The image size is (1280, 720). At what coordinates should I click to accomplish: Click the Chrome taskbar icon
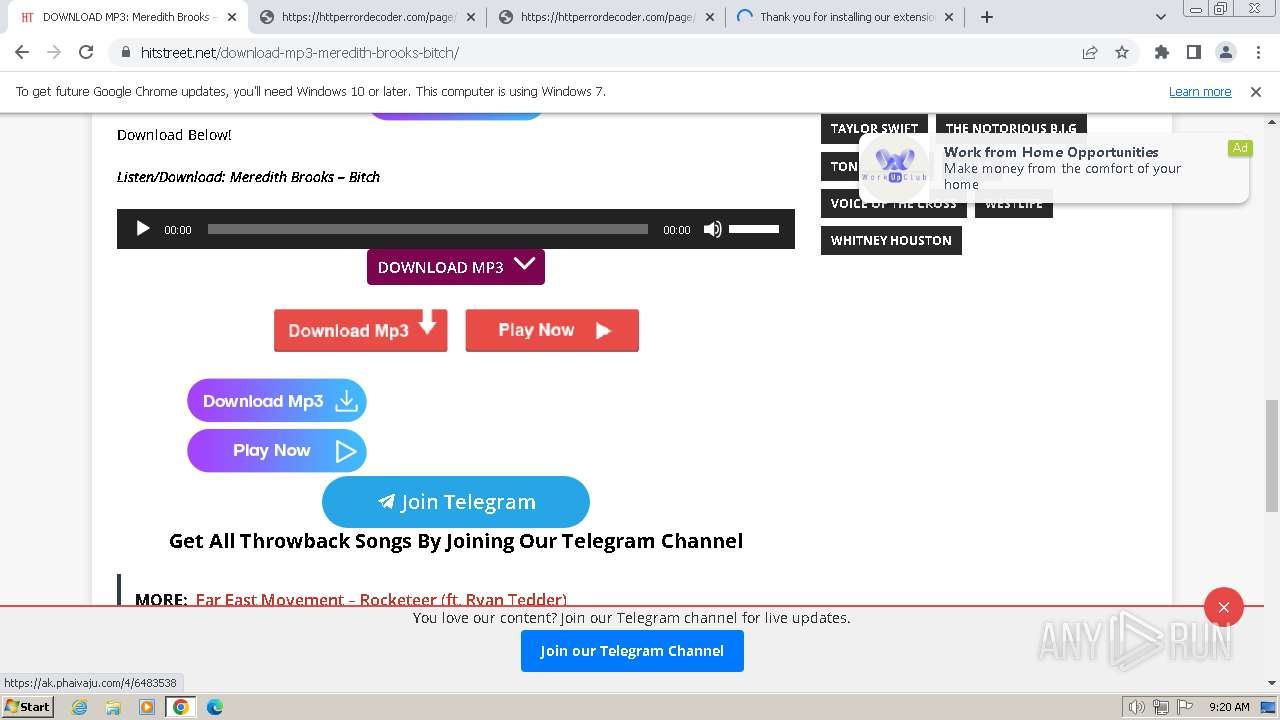pyautogui.click(x=181, y=707)
